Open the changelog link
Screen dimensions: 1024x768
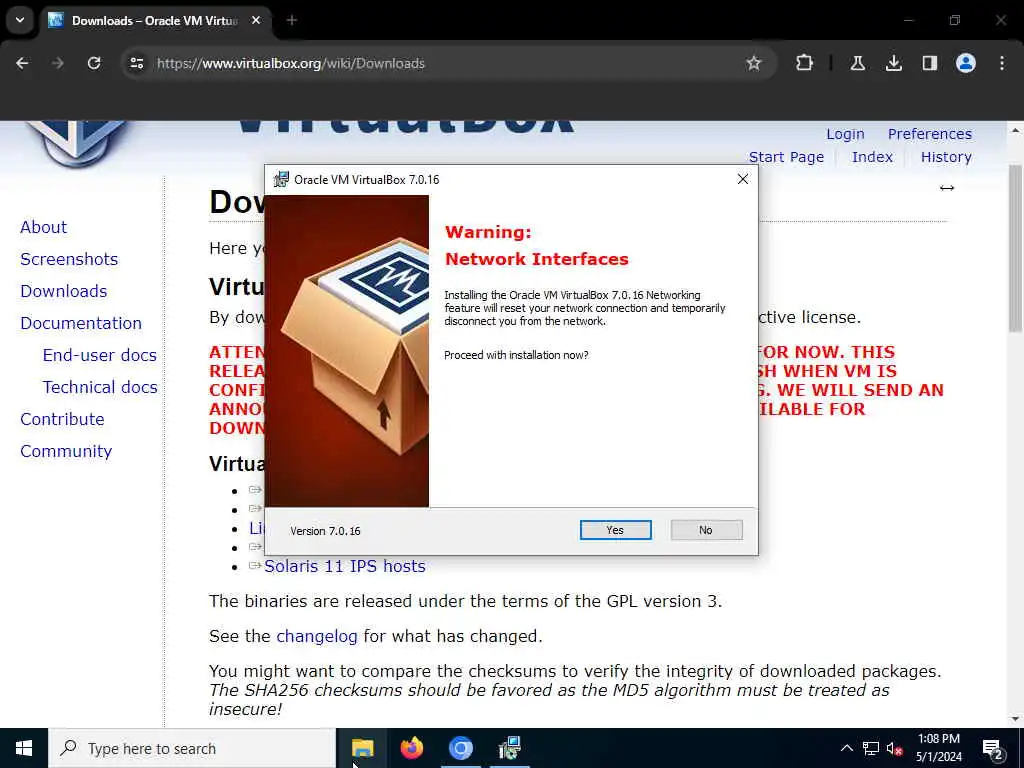click(317, 636)
